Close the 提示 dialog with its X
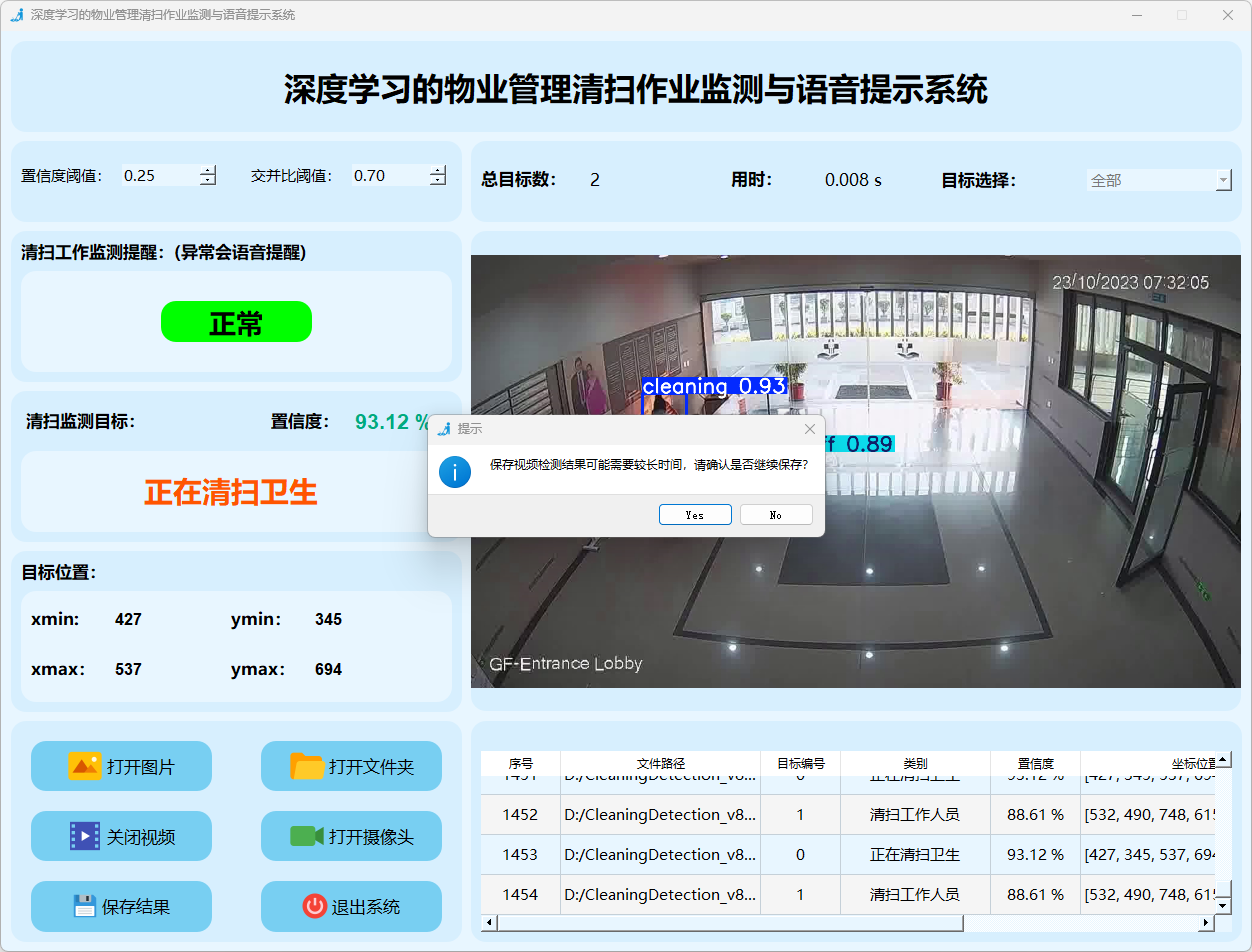 pyautogui.click(x=810, y=429)
